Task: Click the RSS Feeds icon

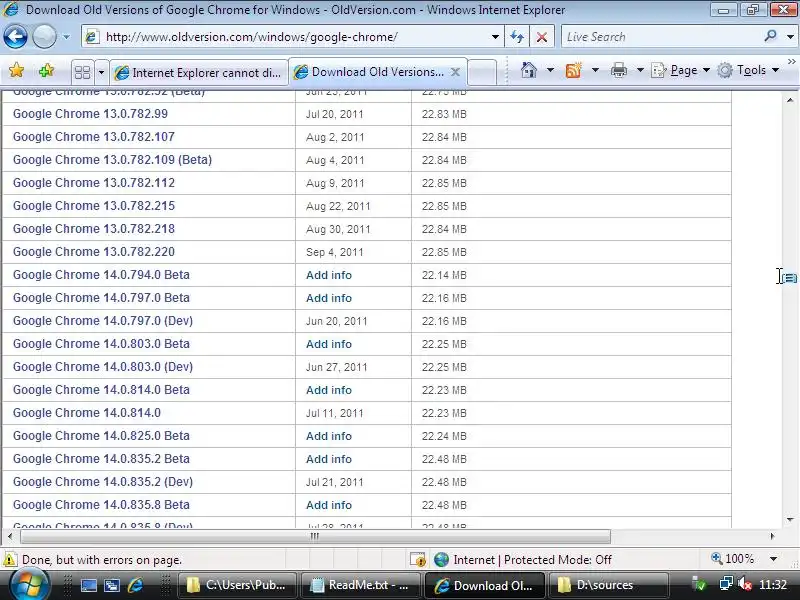Action: pyautogui.click(x=573, y=70)
